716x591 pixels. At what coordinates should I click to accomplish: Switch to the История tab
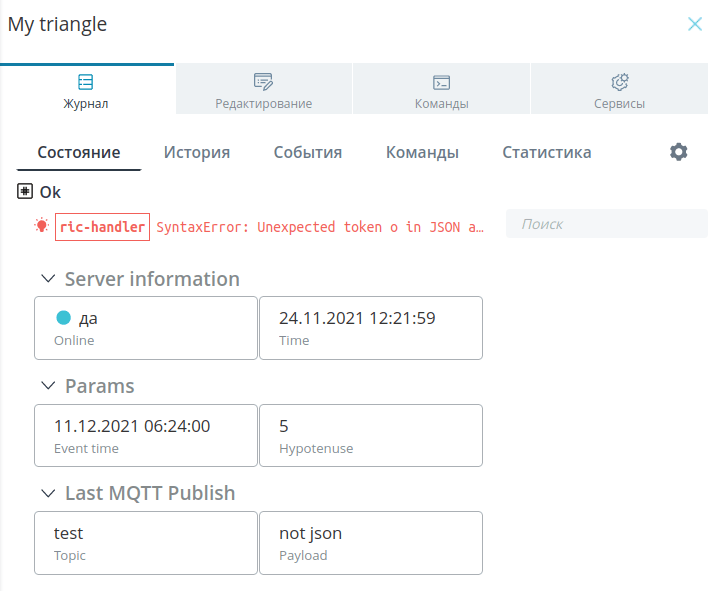(x=197, y=153)
